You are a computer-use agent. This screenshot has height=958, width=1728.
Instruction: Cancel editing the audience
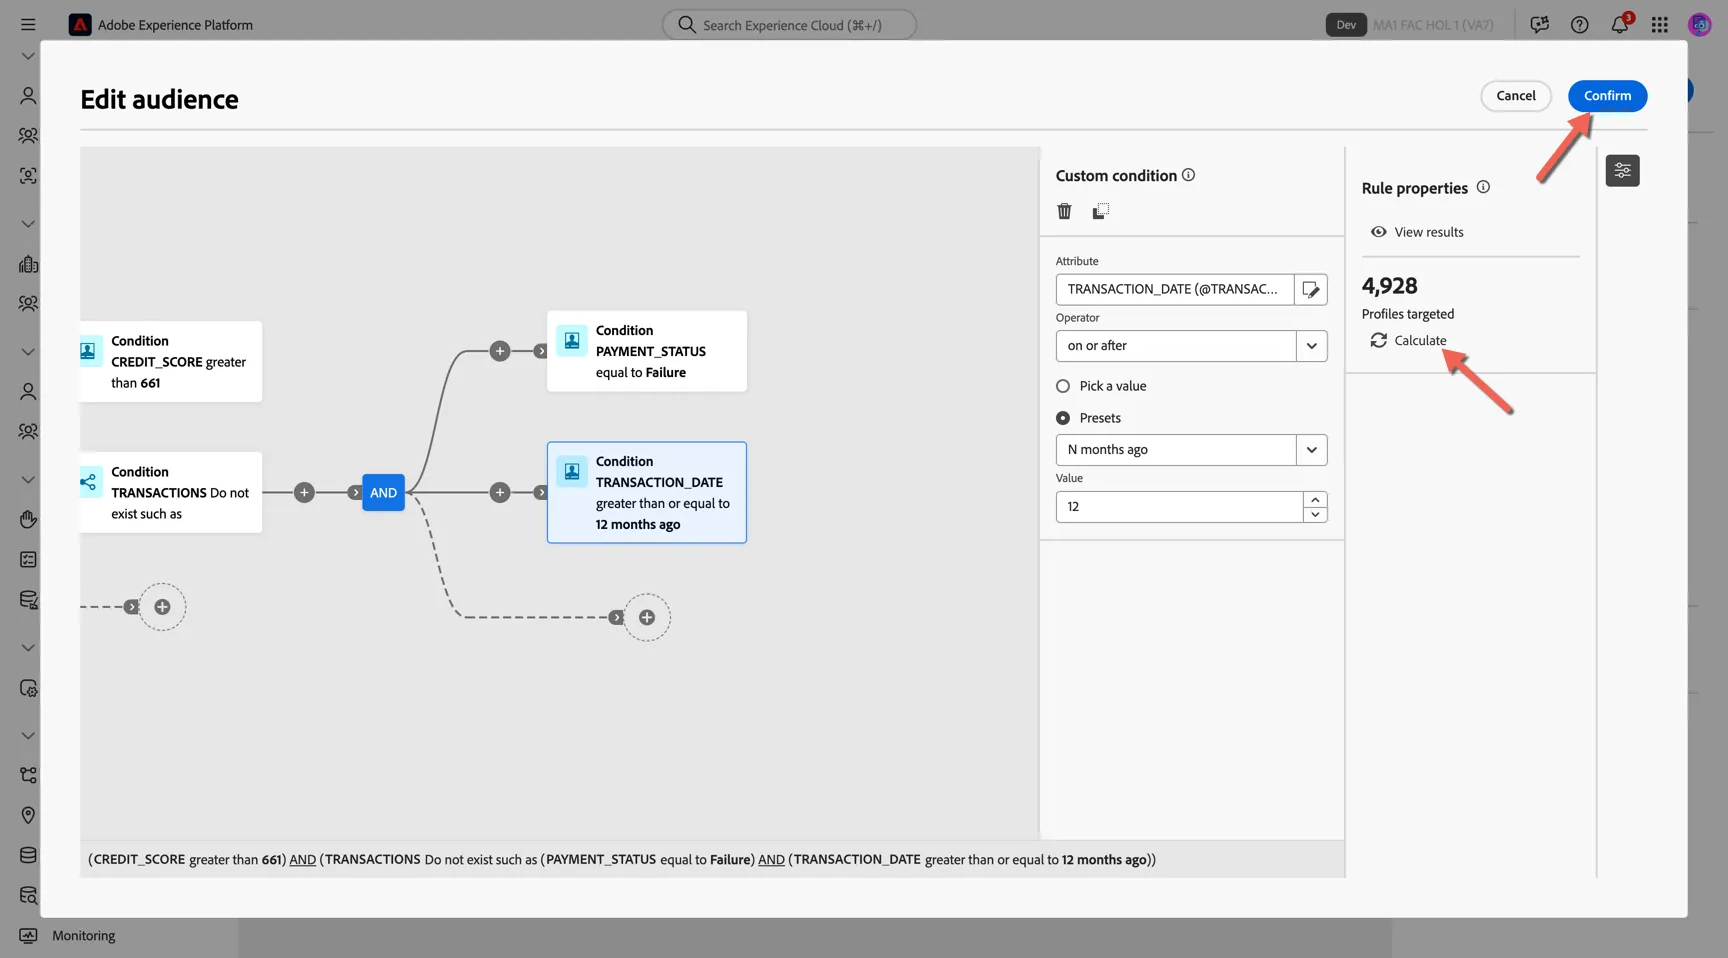(x=1515, y=96)
